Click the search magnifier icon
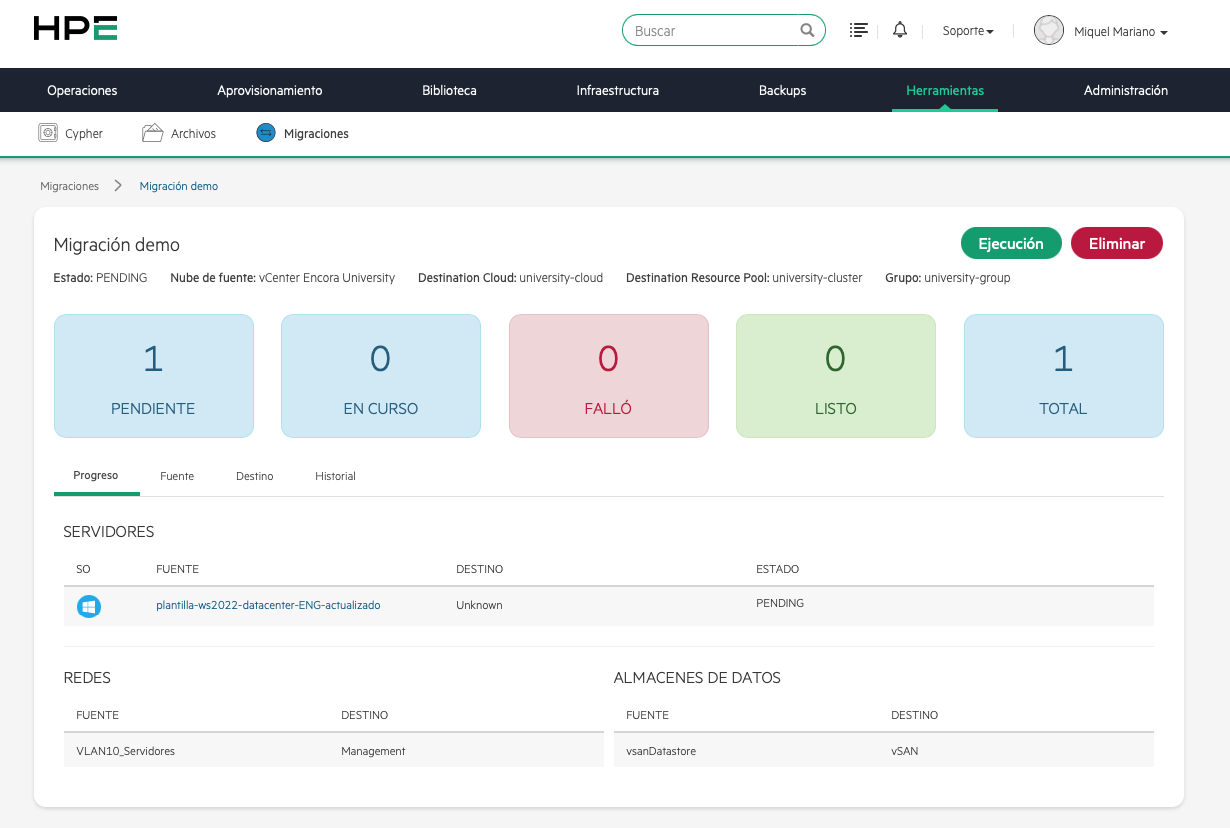This screenshot has width=1230, height=828. coord(807,30)
